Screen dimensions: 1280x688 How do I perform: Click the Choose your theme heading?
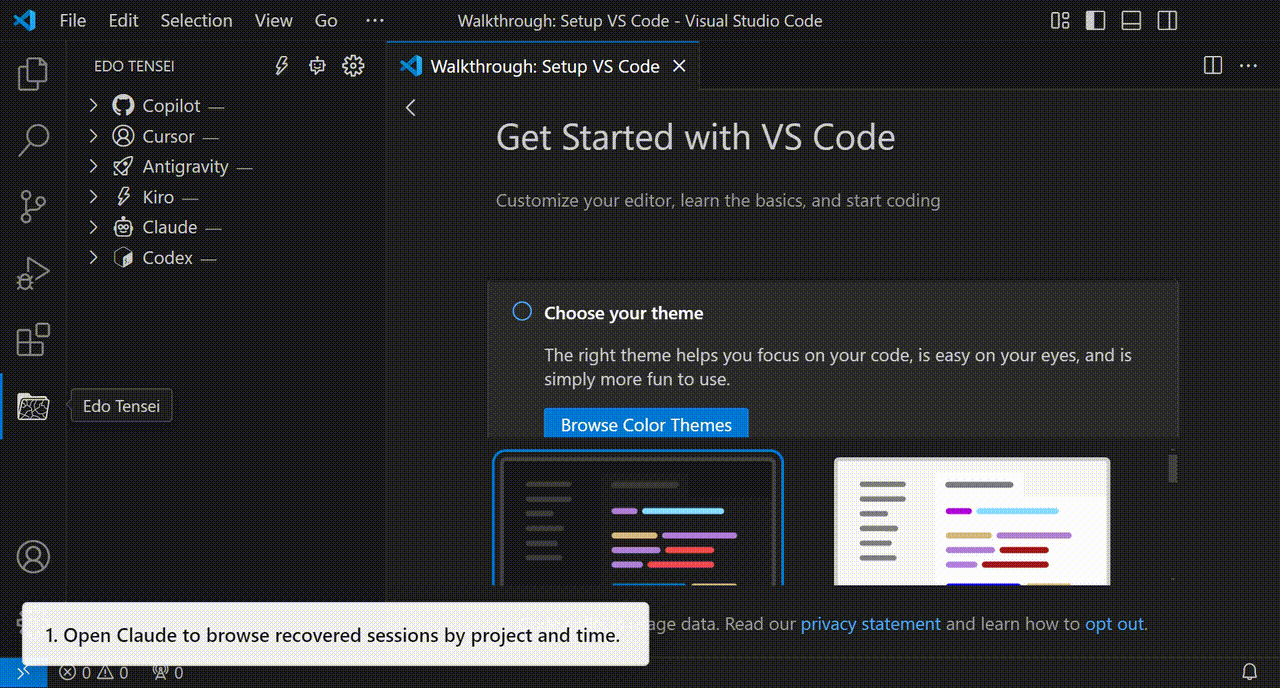tap(624, 313)
